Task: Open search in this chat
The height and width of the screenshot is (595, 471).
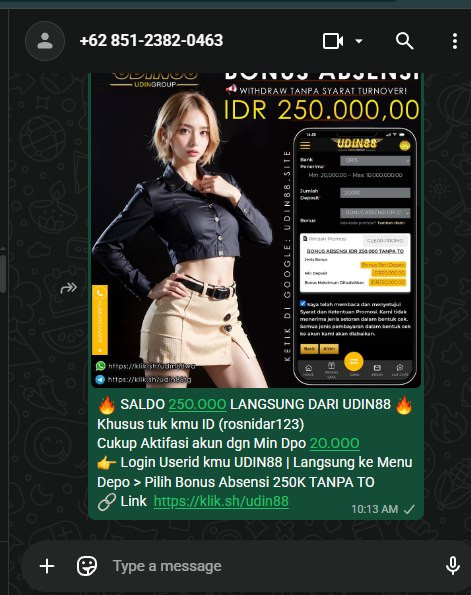Action: pyautogui.click(x=404, y=41)
